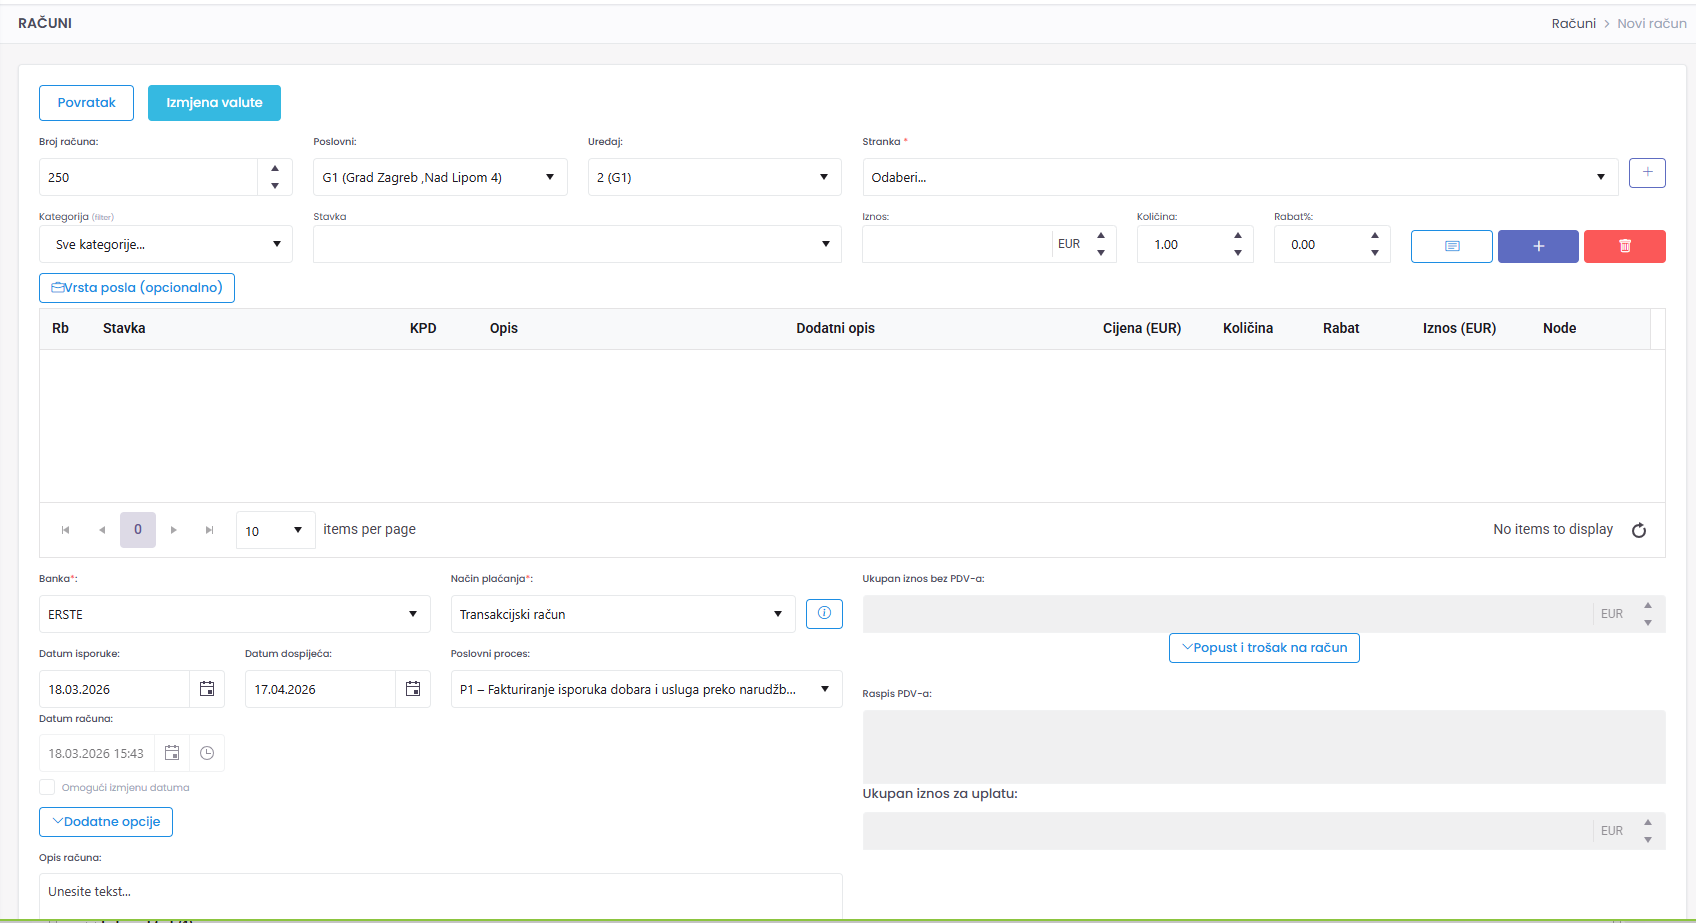Click the Izmjena valute button
The width and height of the screenshot is (1696, 923).
point(214,103)
